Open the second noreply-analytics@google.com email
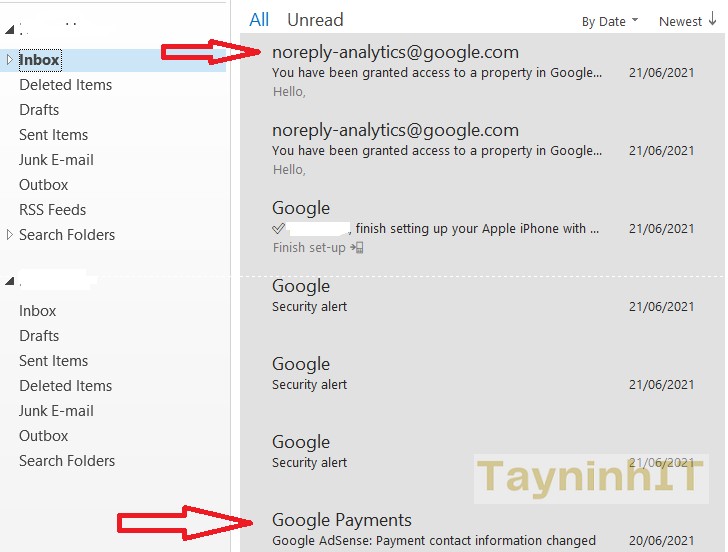The height and width of the screenshot is (552, 728). (x=395, y=130)
